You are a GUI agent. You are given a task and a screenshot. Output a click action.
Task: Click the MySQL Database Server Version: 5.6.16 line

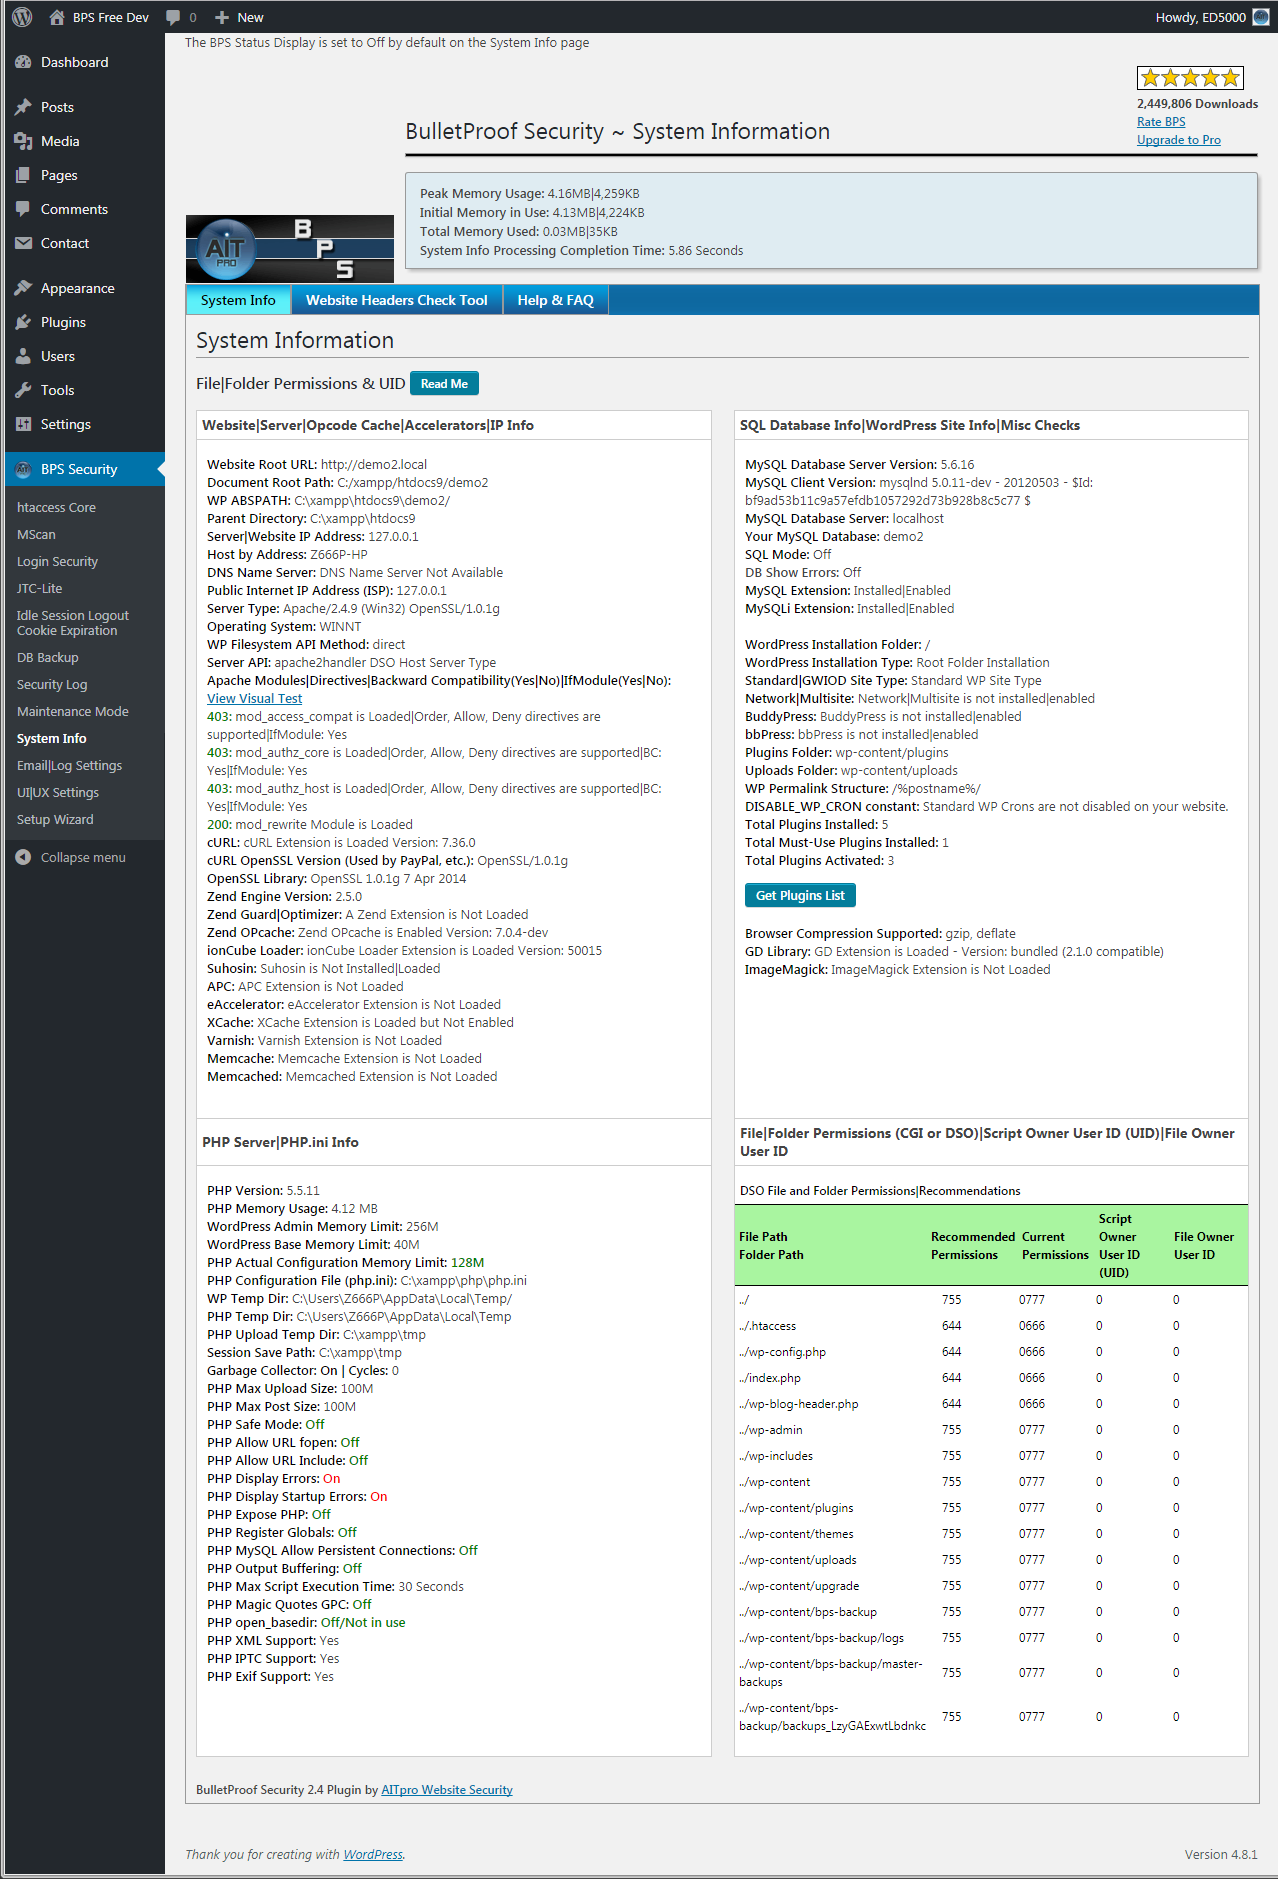pyautogui.click(x=859, y=465)
